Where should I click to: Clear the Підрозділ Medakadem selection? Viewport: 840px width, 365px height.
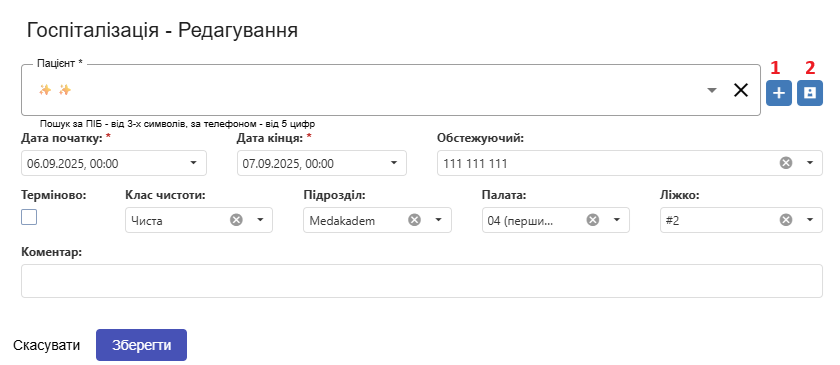pyautogui.click(x=414, y=220)
